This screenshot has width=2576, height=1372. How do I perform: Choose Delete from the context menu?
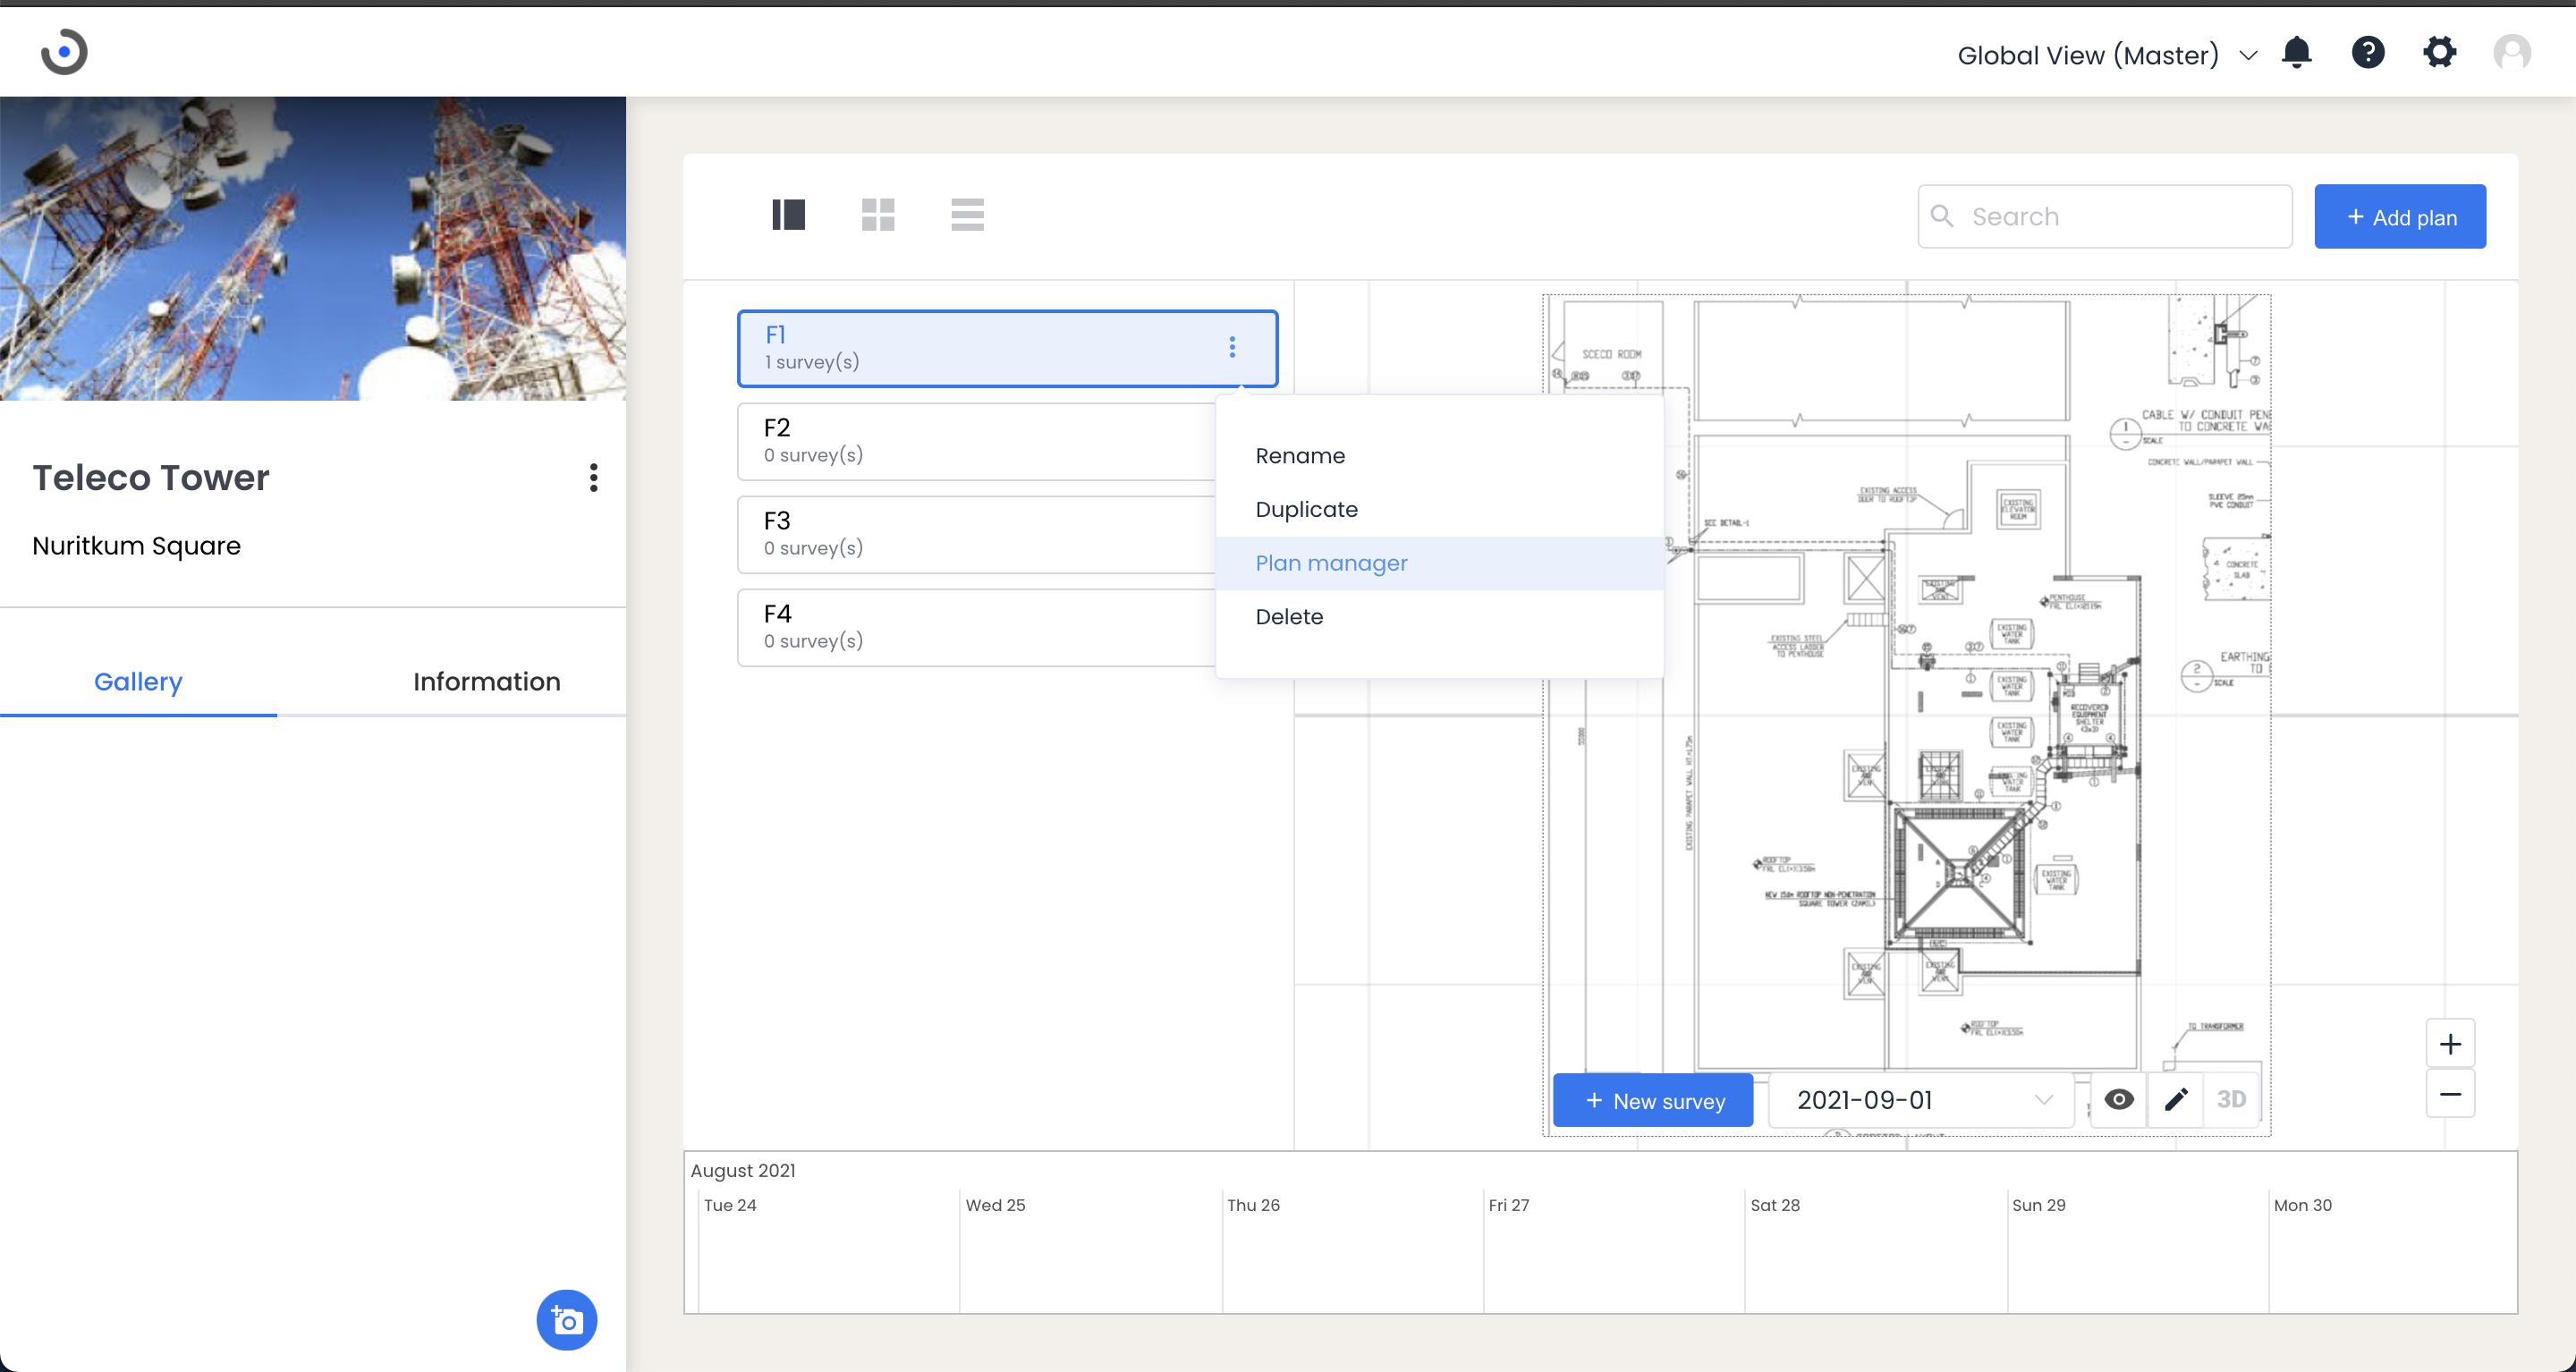1439,617
